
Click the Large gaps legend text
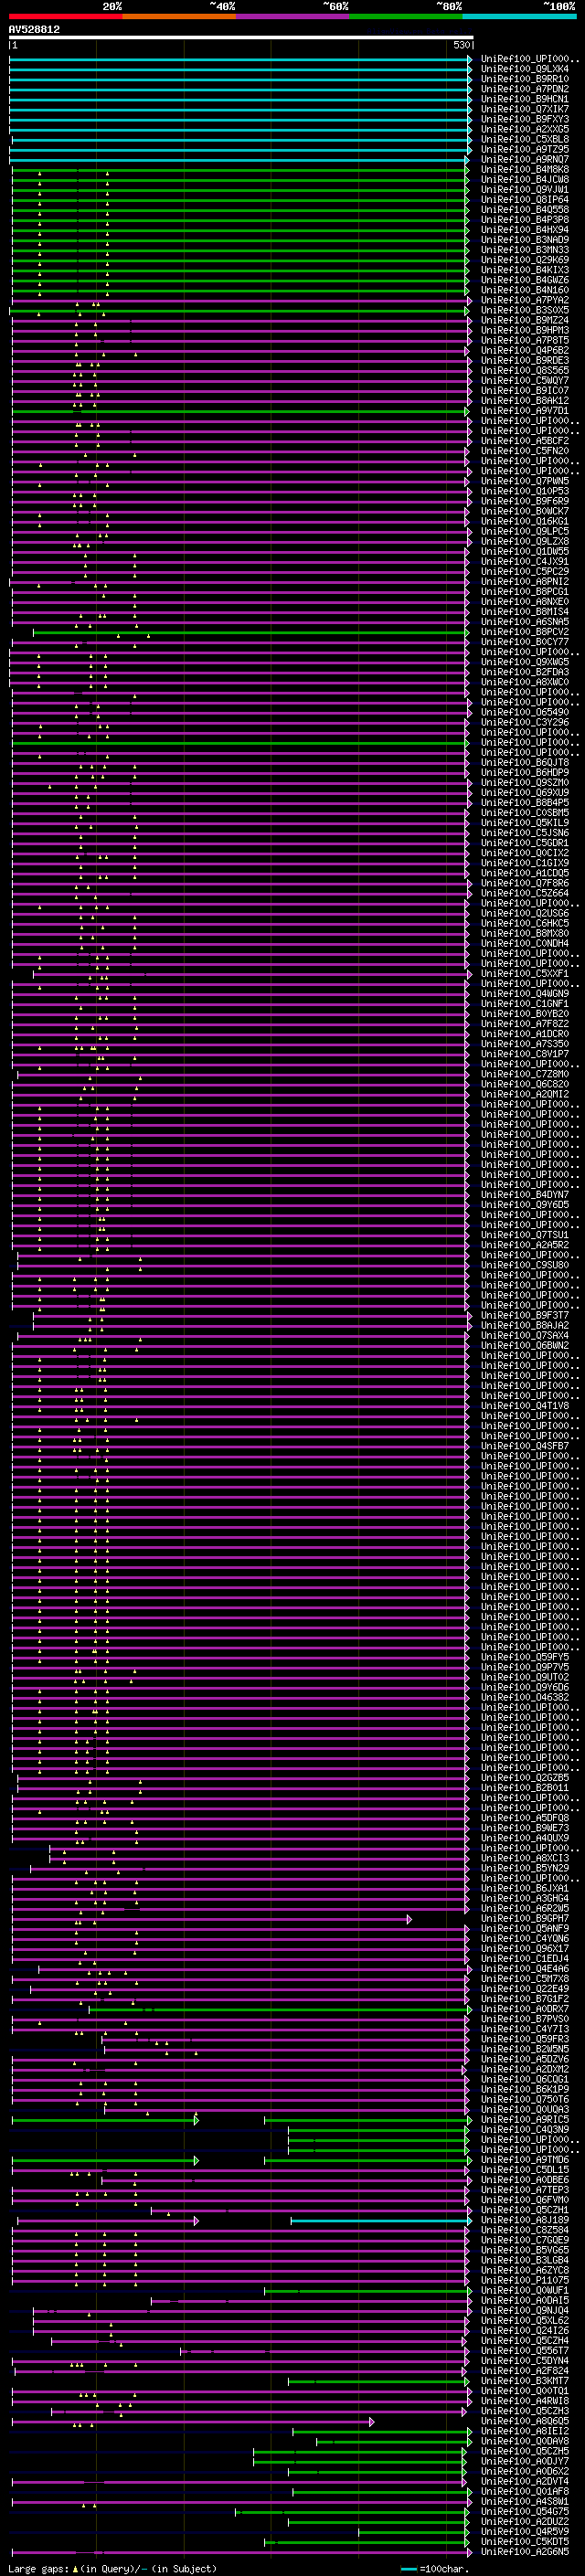112,2568
